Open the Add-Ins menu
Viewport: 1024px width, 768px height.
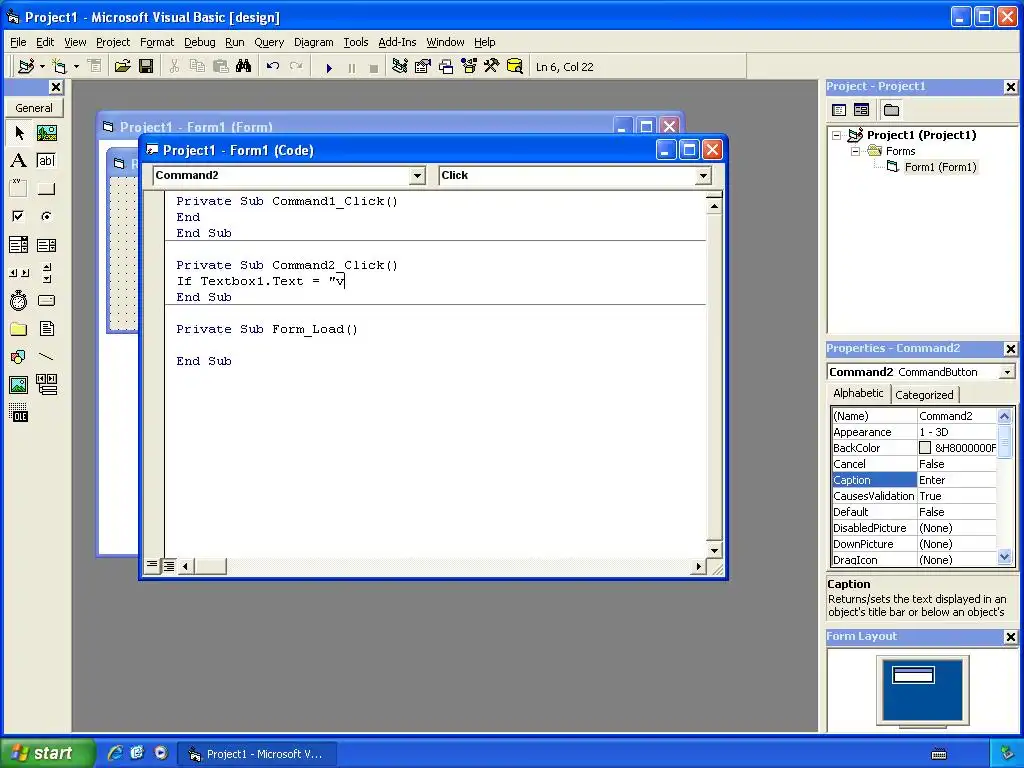coord(397,42)
